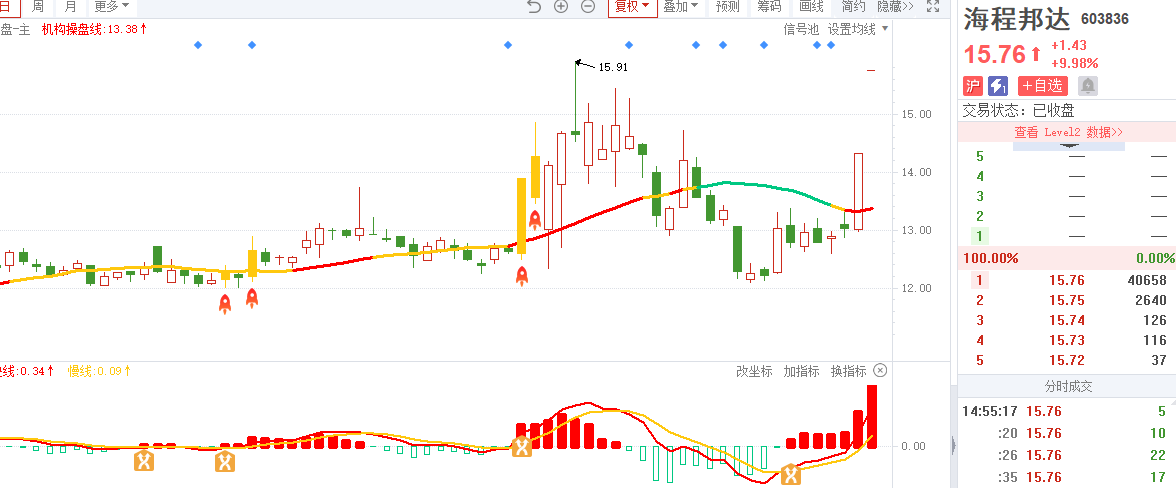Click 改坐标 to change axis
This screenshot has width=1176, height=488.
[754, 371]
